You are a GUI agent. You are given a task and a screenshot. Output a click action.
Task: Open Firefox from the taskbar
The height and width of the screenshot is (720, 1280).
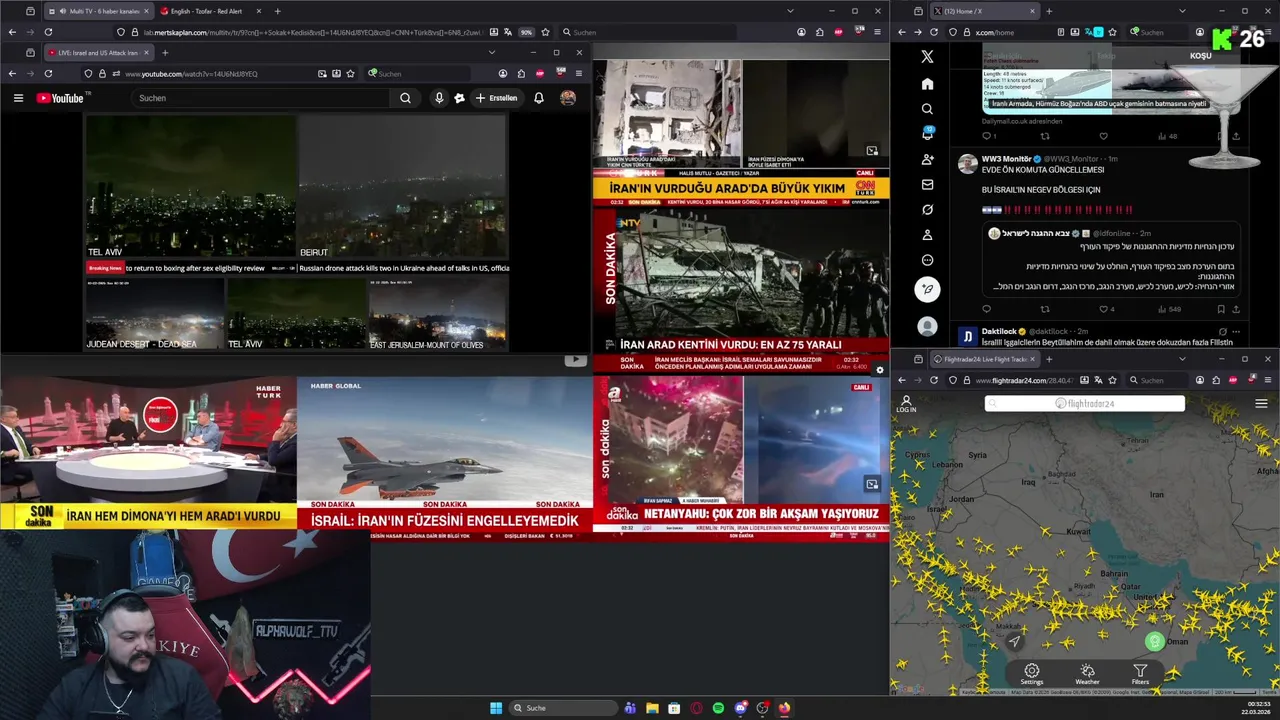pos(784,708)
